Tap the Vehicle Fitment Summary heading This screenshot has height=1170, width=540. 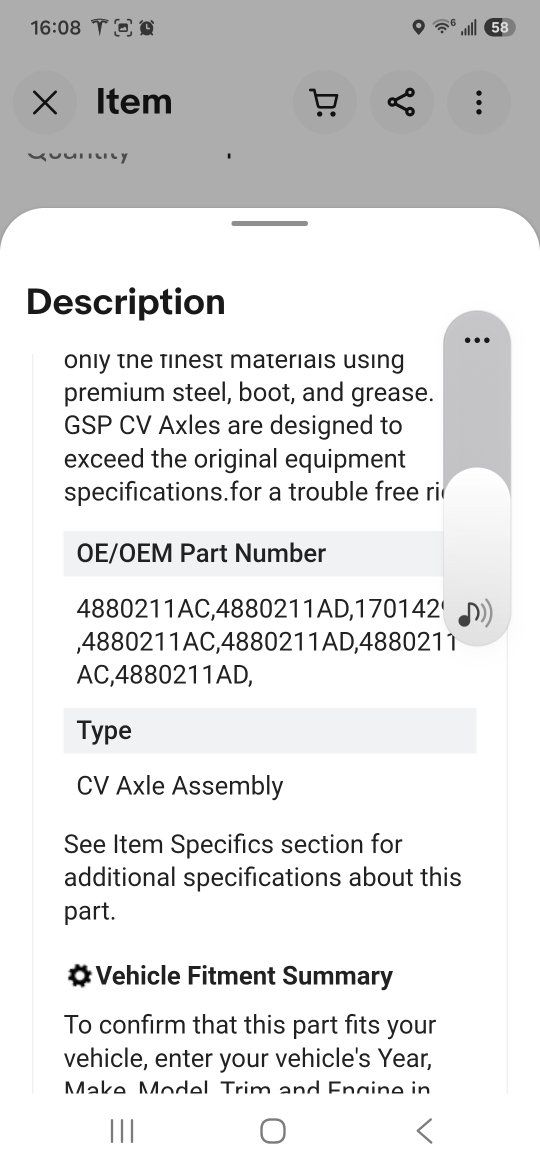(244, 976)
